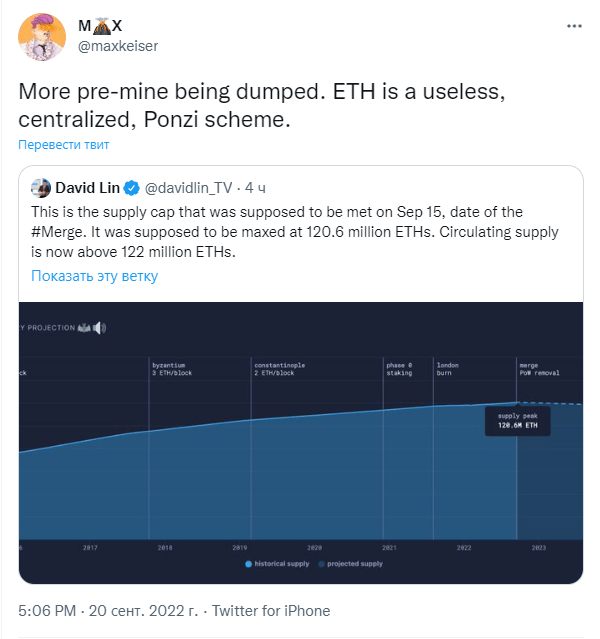Click the merge PoW removal marker

click(539, 369)
